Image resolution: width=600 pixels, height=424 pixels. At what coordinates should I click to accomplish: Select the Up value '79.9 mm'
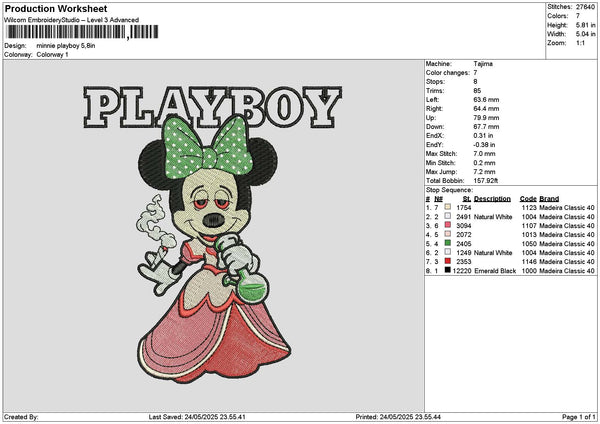click(486, 118)
